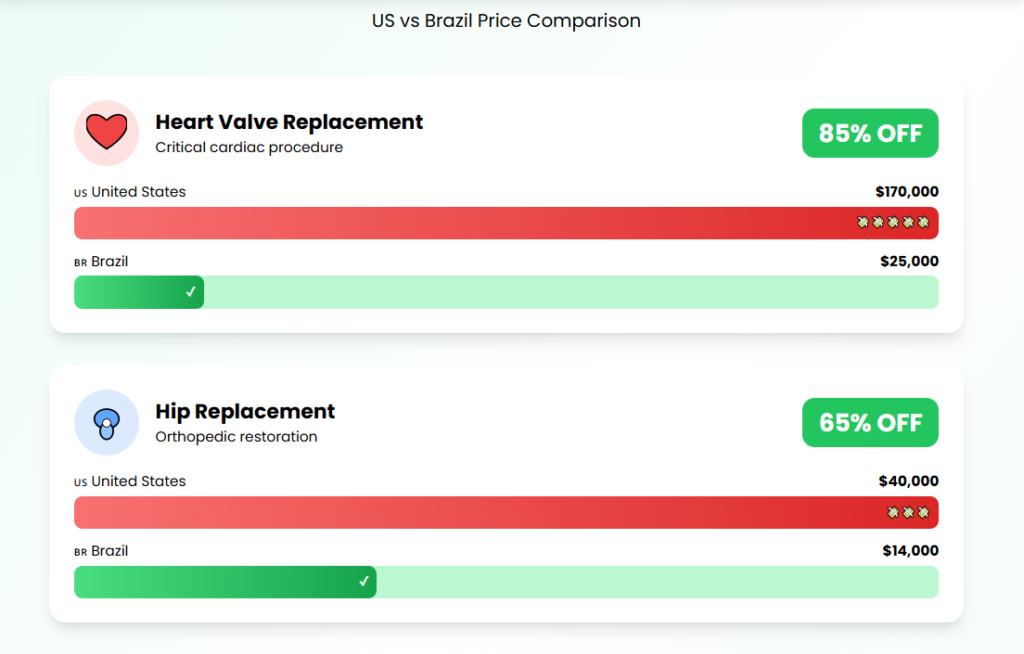Click the BR flag code icon in the Heart Valve card

pos(80,263)
